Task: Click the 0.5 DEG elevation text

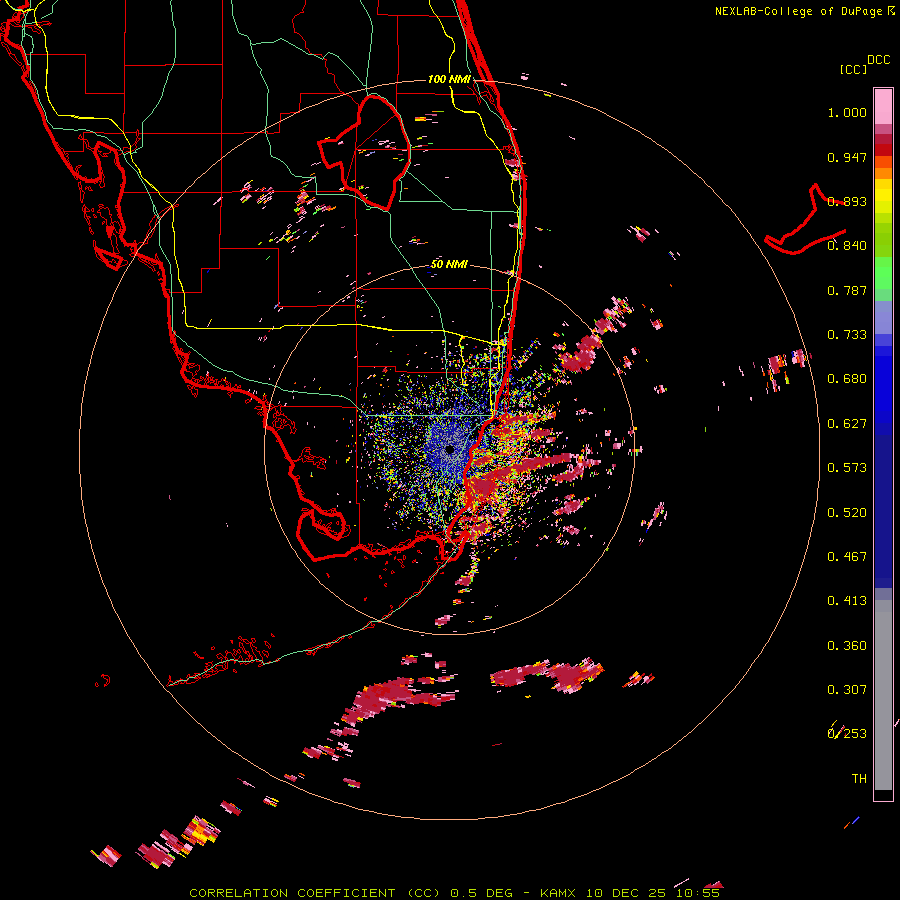Action: pos(482,893)
